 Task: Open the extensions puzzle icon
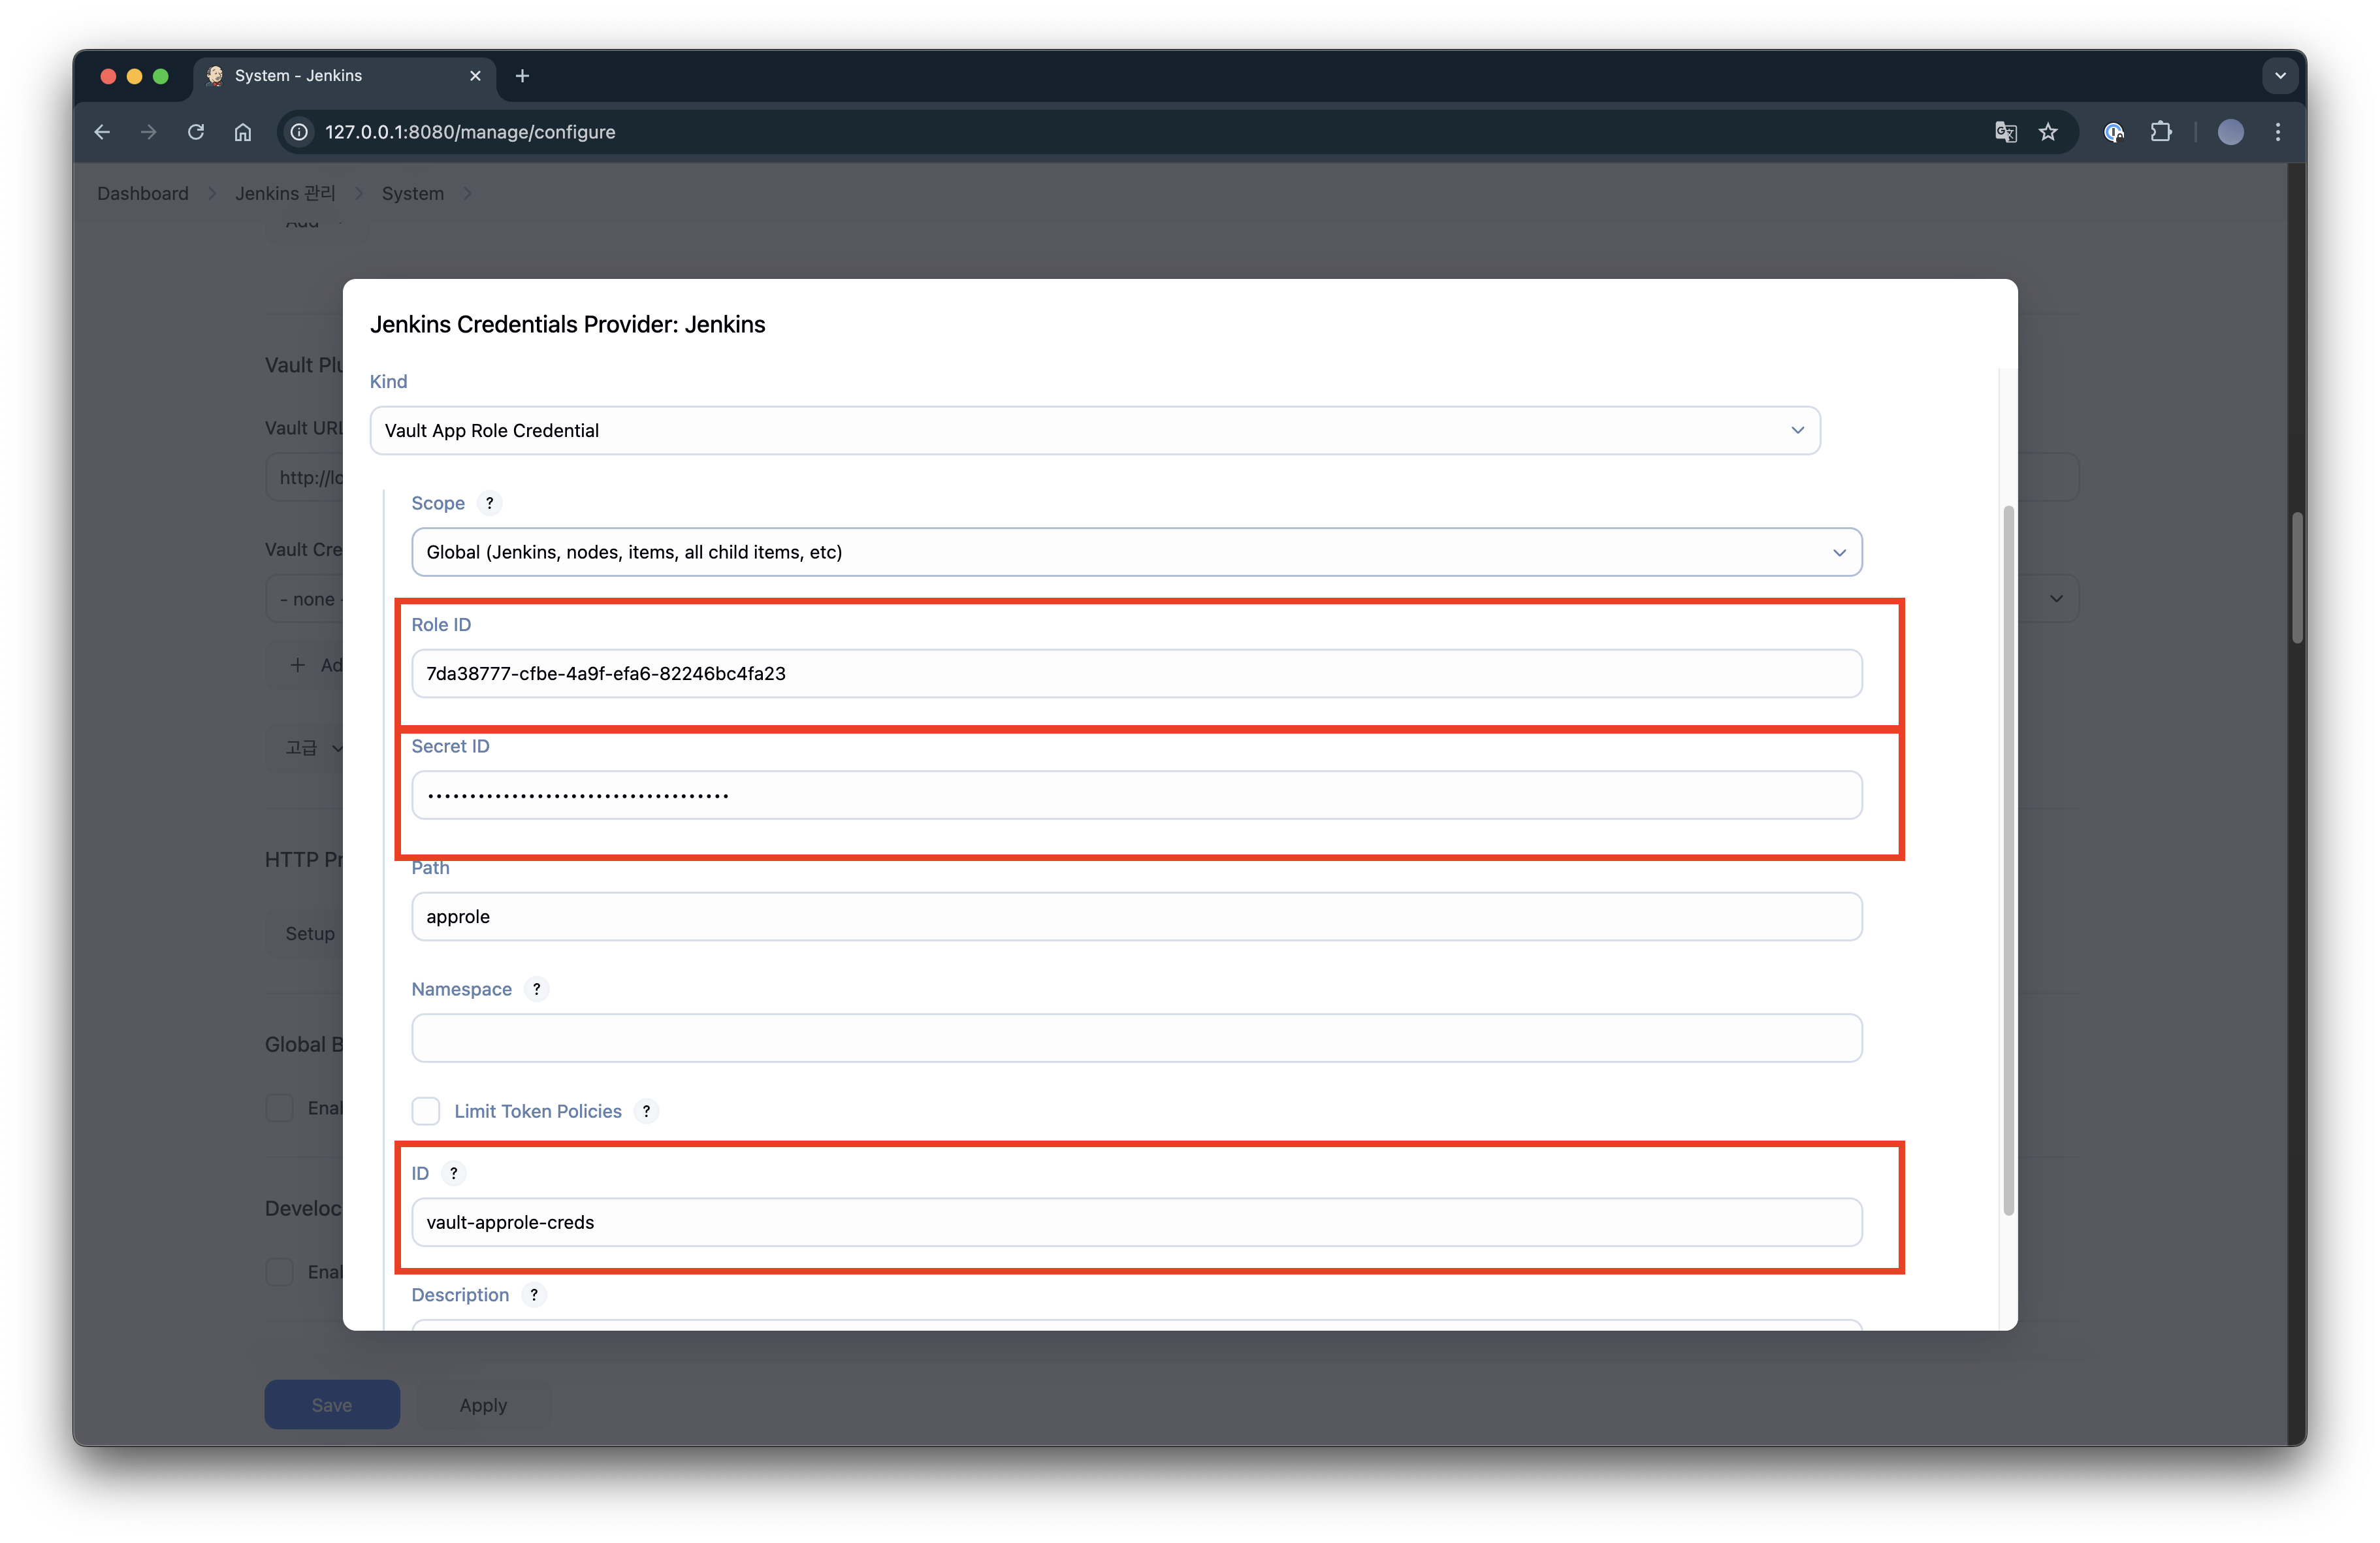(2161, 132)
